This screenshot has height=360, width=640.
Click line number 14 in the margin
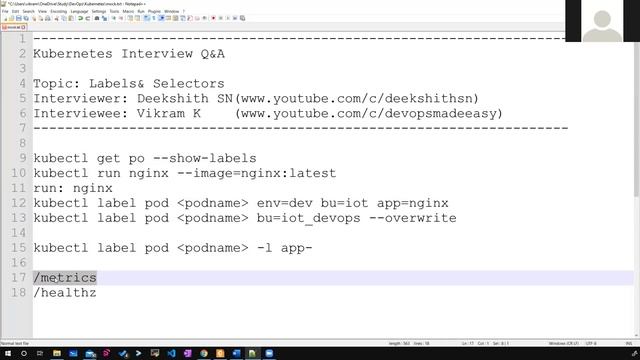pos(18,233)
